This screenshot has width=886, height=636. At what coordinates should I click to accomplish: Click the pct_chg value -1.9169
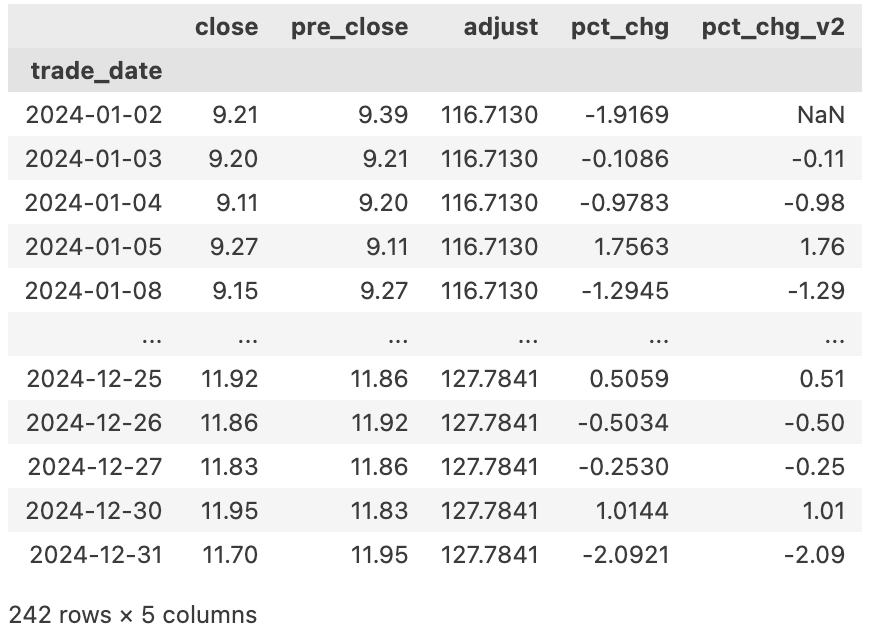[x=624, y=115]
